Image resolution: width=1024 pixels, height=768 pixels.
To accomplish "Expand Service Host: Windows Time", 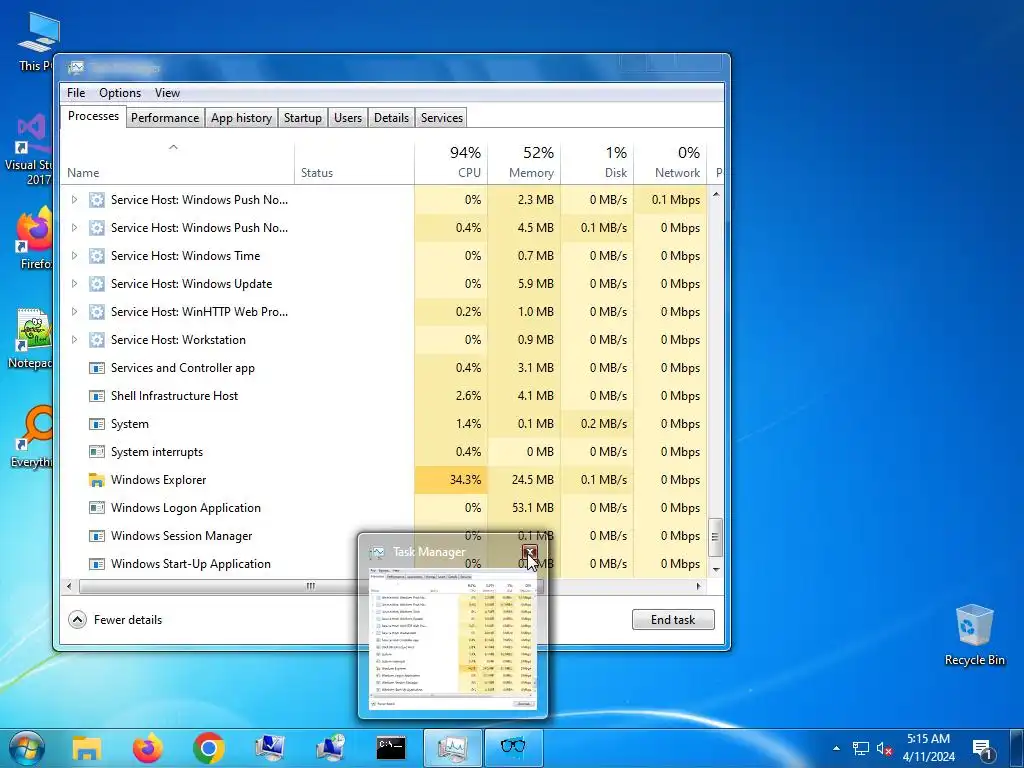I will point(74,256).
